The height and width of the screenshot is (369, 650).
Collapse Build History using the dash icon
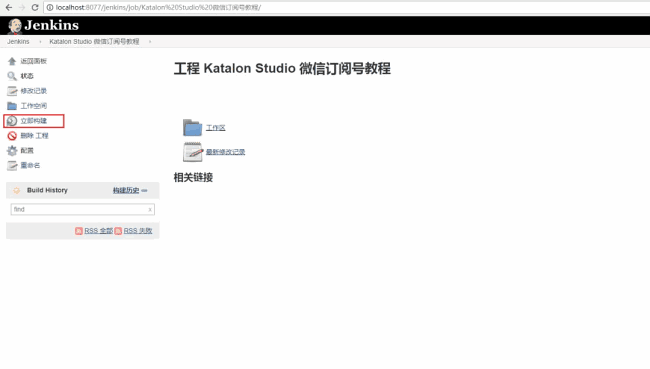click(x=144, y=191)
